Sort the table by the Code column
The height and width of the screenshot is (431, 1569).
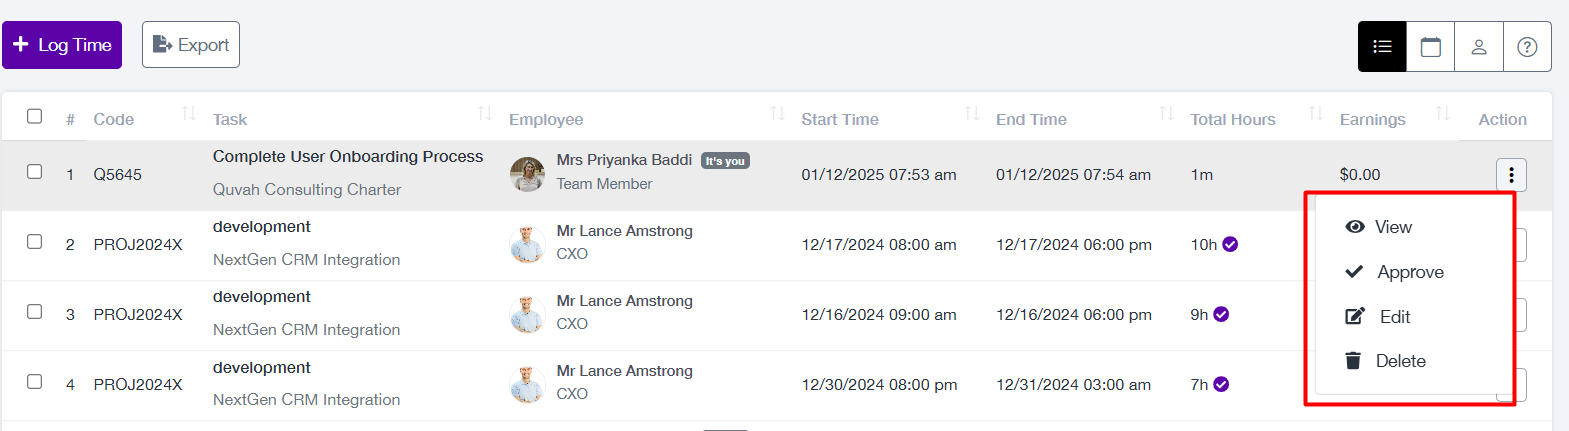click(188, 113)
